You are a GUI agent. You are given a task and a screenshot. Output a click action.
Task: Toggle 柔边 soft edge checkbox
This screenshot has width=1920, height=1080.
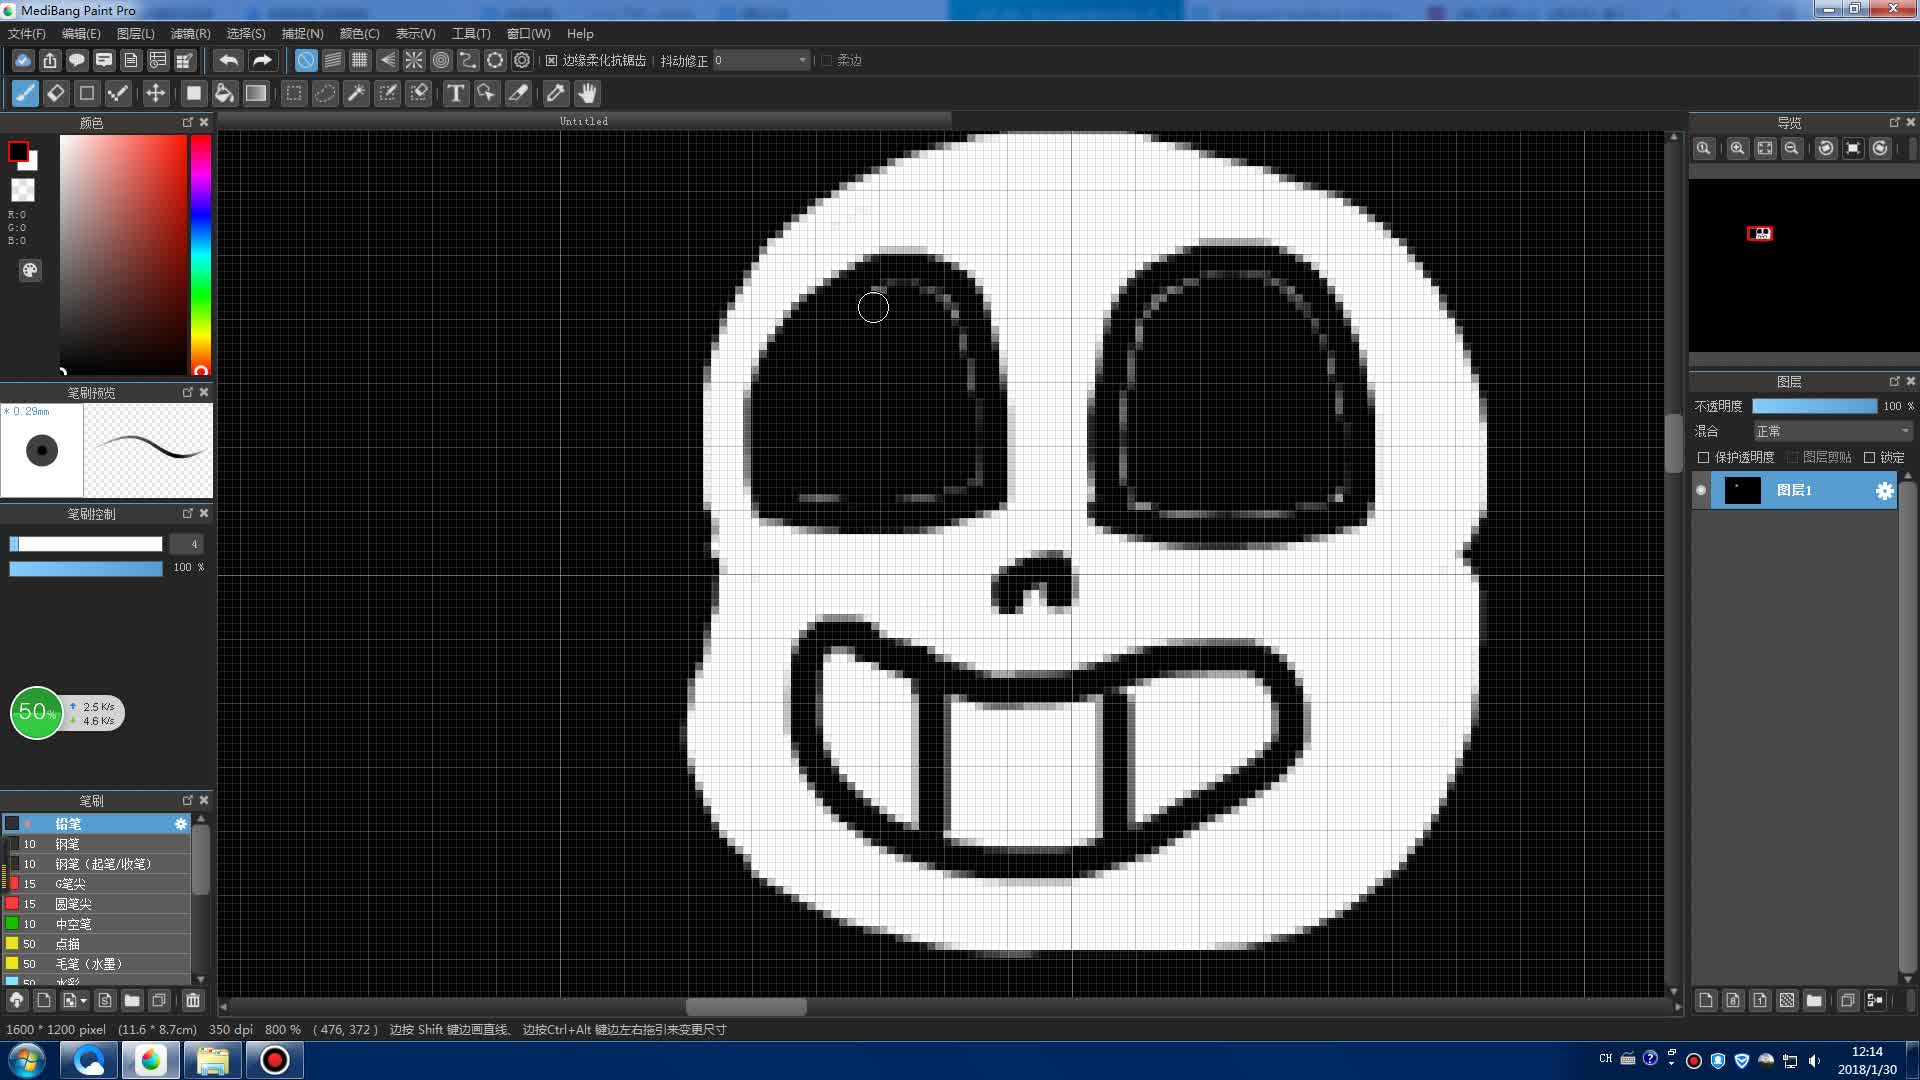pos(827,61)
